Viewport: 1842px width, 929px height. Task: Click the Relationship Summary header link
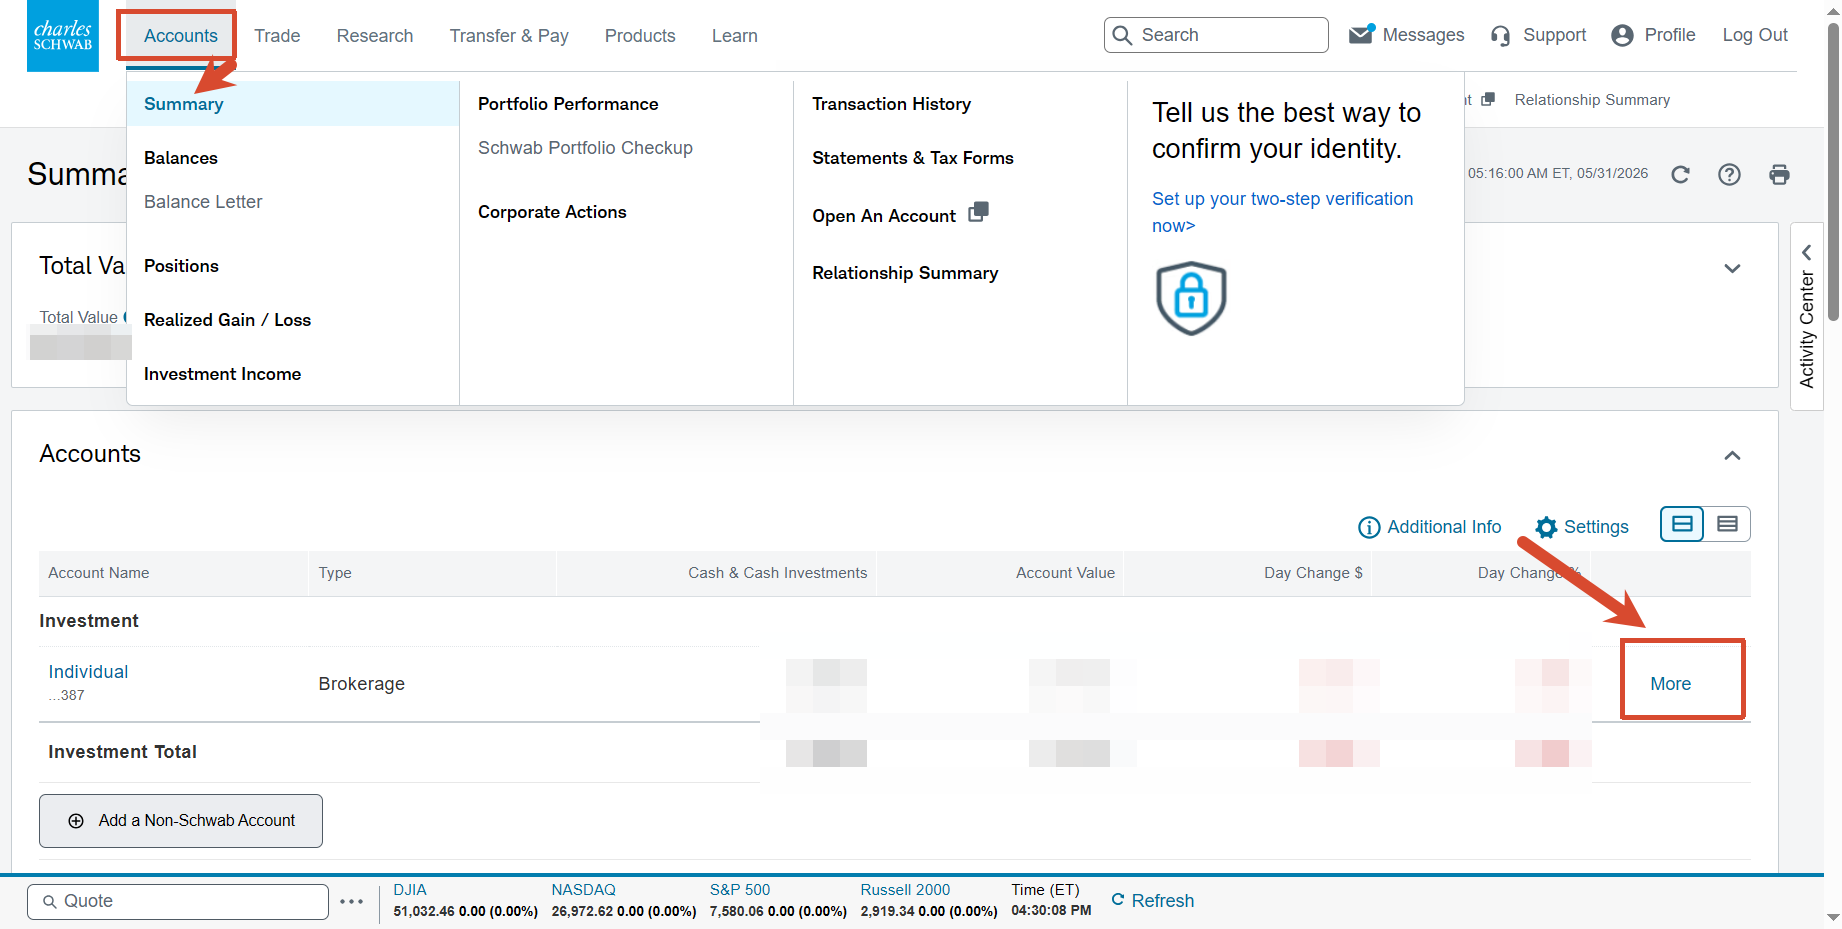1592,100
